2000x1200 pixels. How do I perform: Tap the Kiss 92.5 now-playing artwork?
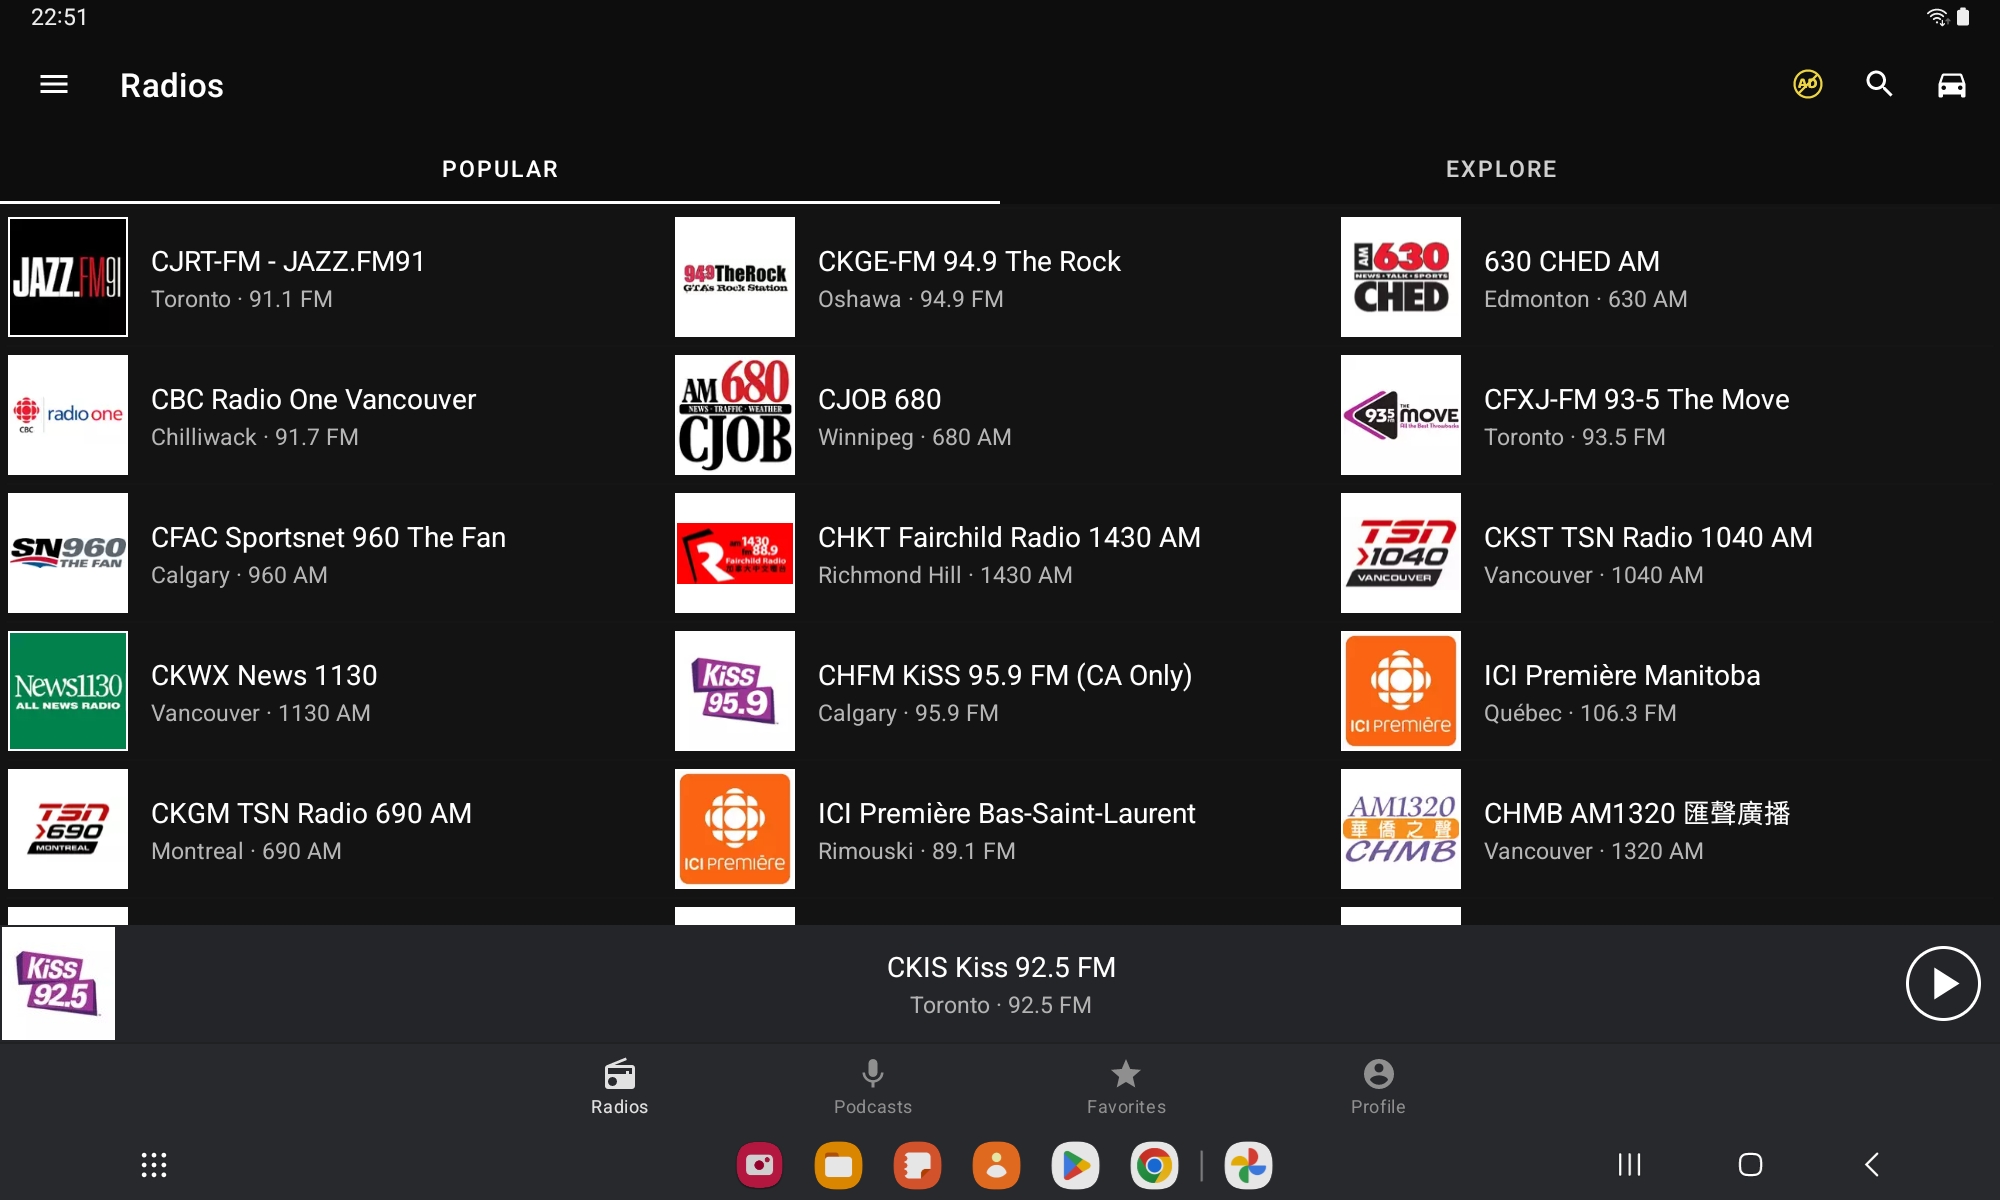pos(59,984)
